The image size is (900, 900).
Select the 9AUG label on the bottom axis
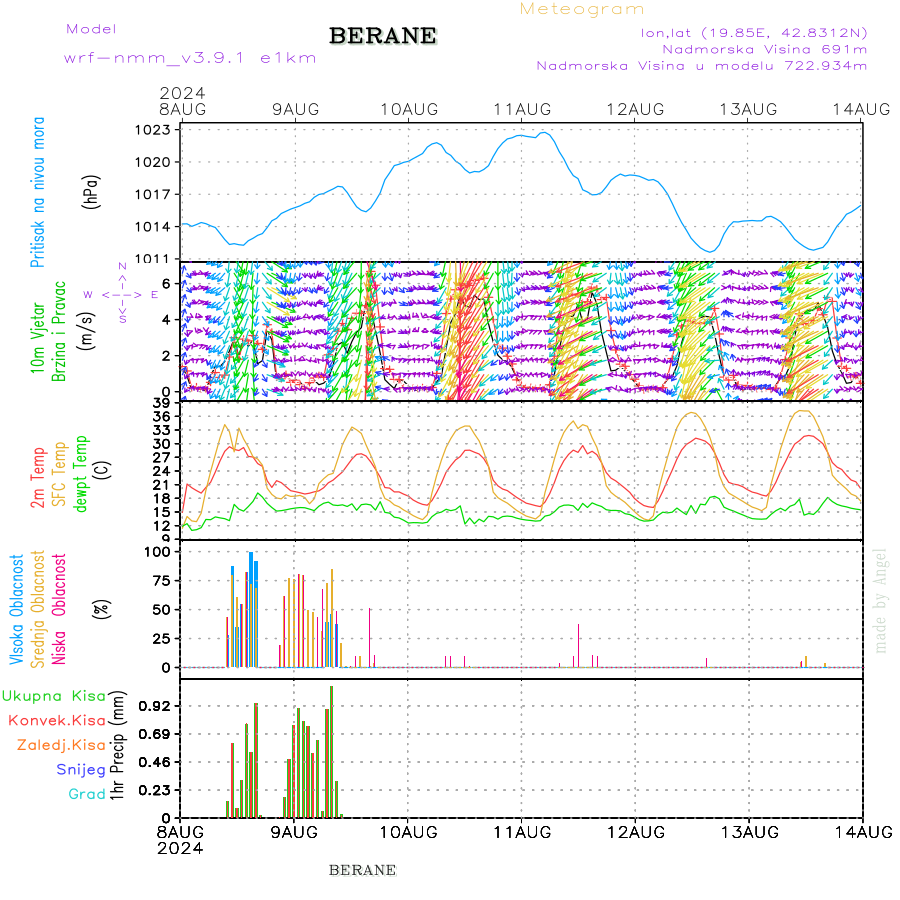click(x=294, y=832)
